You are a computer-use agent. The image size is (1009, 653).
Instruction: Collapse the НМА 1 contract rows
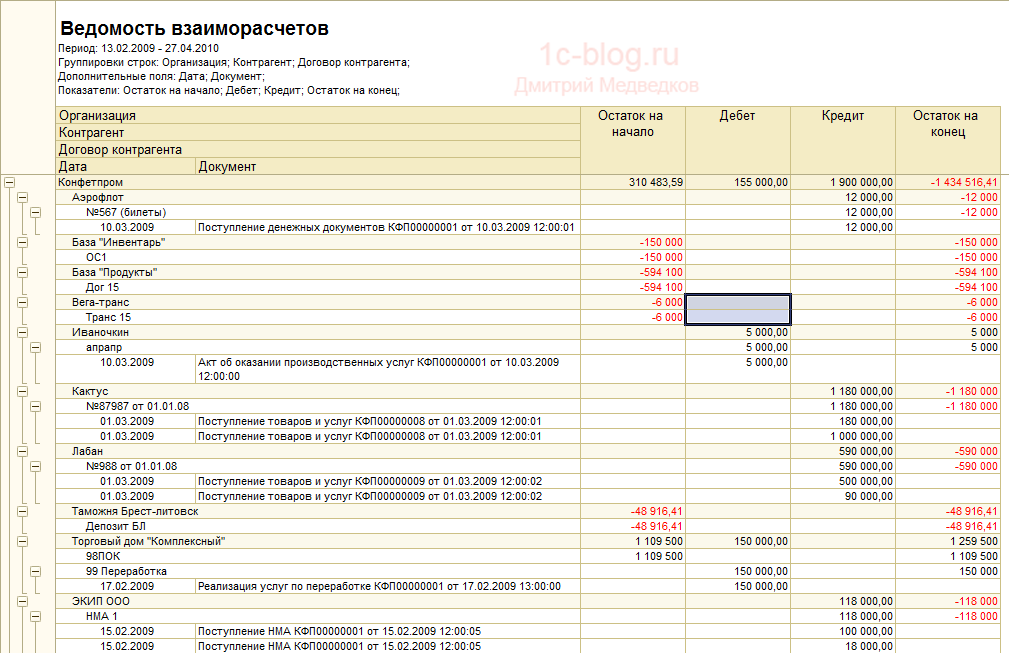[x=36, y=616]
